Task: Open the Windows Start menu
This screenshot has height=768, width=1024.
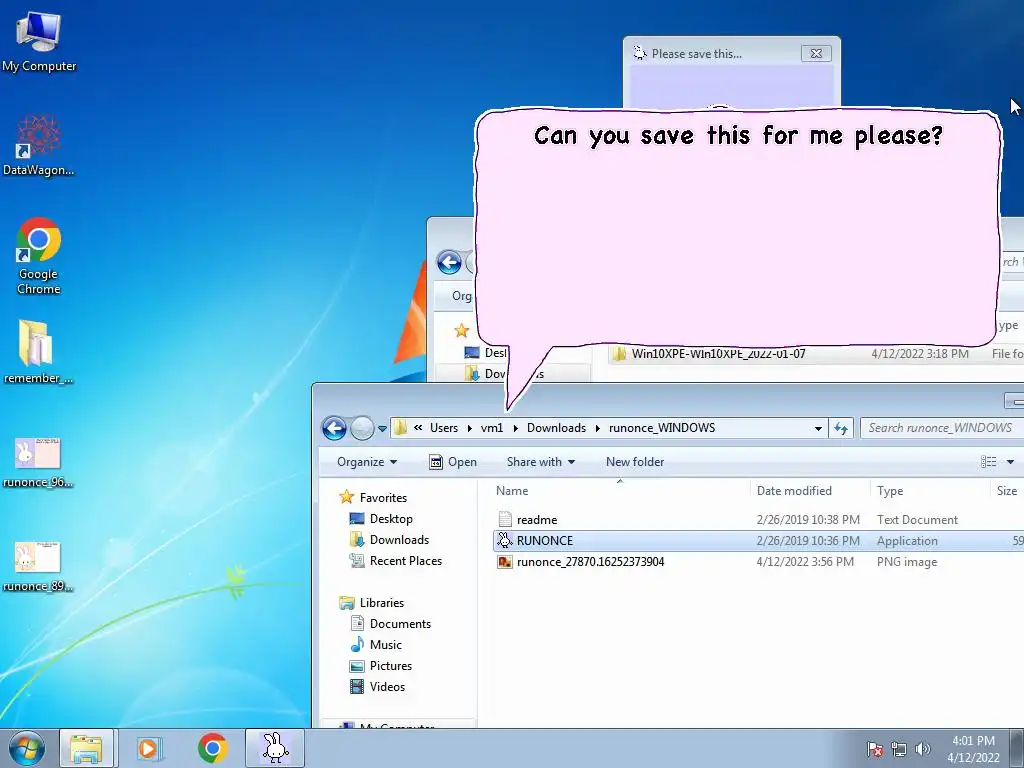Action: pyautogui.click(x=27, y=748)
